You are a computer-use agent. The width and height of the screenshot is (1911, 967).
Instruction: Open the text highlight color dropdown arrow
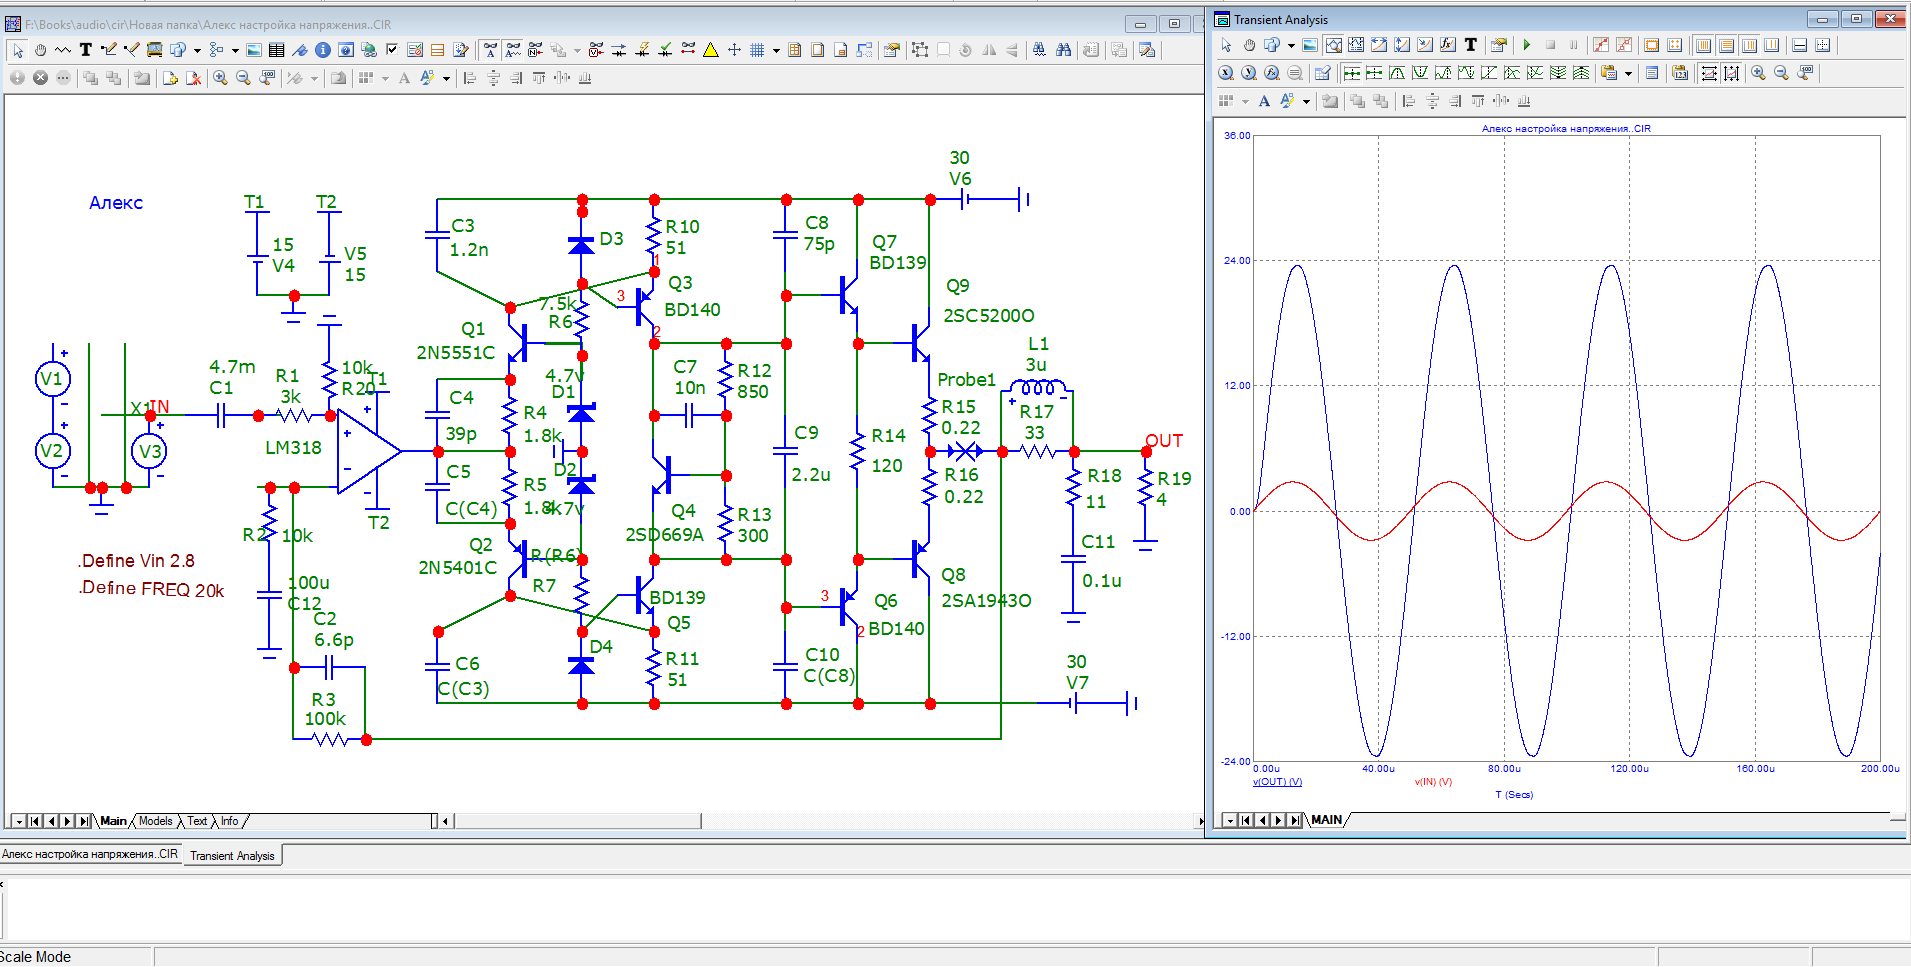click(x=446, y=78)
